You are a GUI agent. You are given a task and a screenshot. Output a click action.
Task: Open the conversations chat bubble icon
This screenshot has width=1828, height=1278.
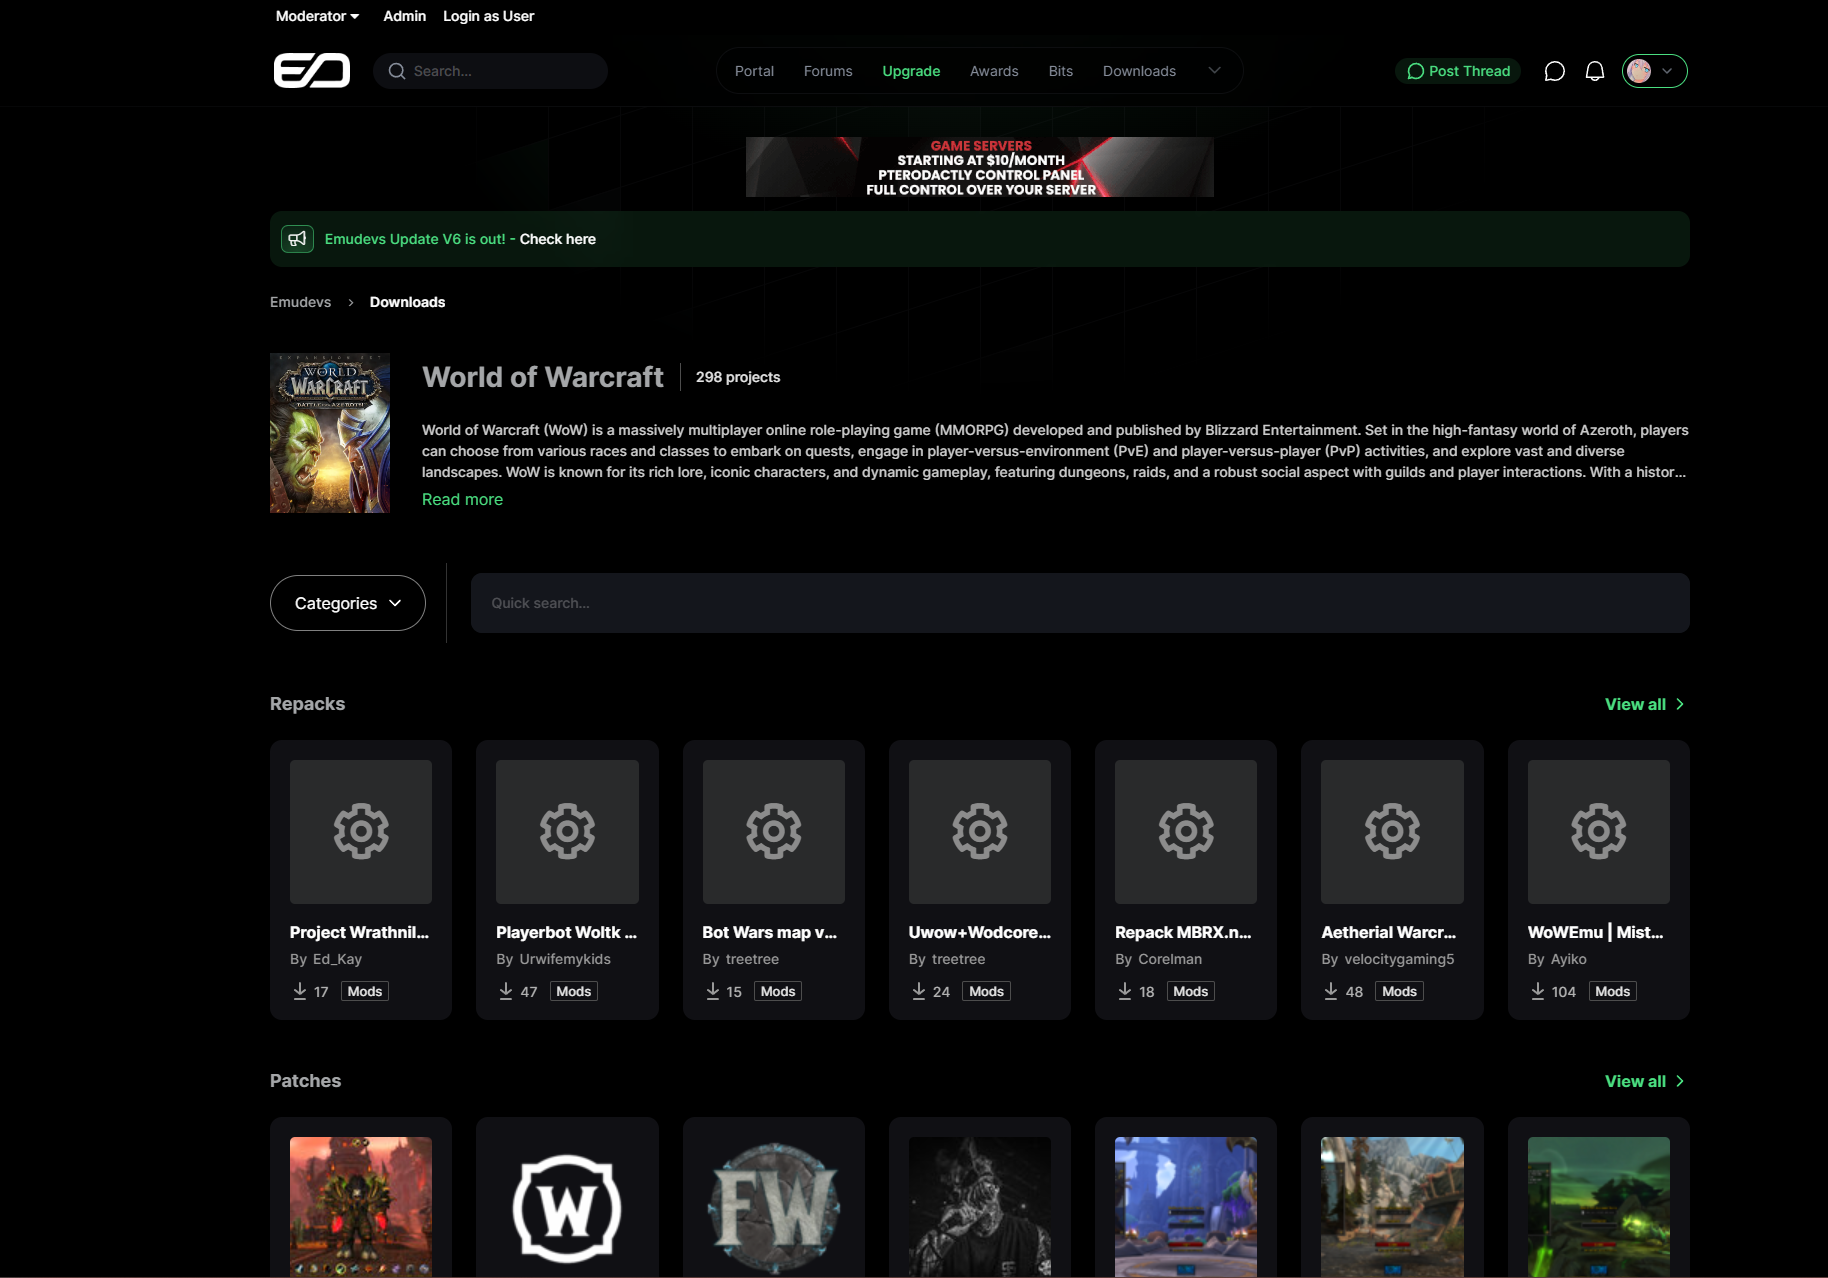point(1554,71)
